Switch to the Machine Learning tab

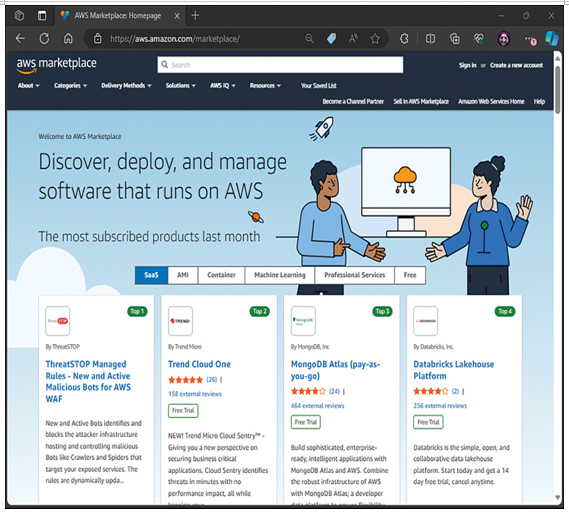(280, 275)
